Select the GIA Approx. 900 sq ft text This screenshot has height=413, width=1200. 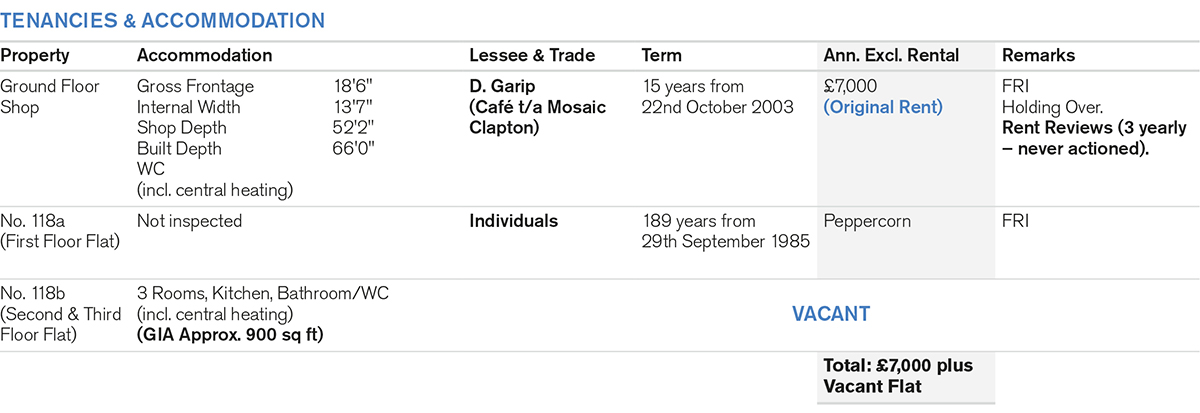pos(229,334)
